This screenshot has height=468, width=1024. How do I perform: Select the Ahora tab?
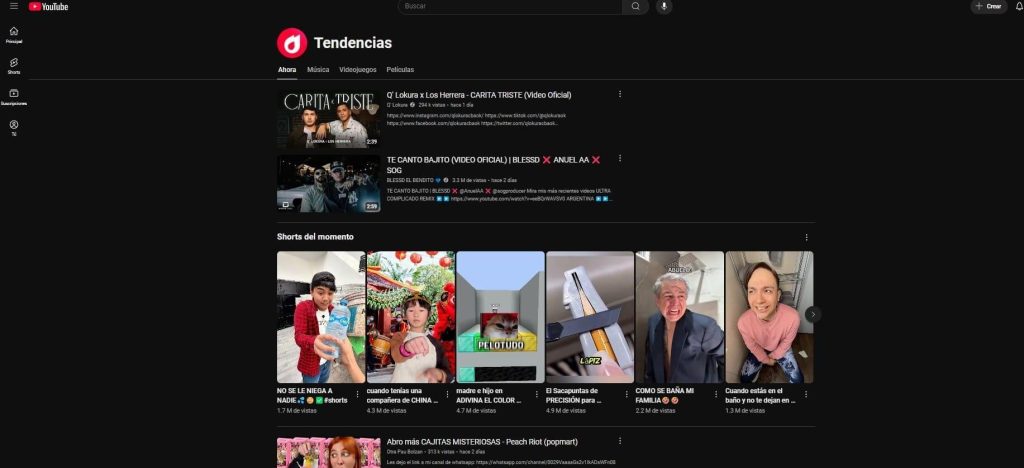[x=287, y=70]
